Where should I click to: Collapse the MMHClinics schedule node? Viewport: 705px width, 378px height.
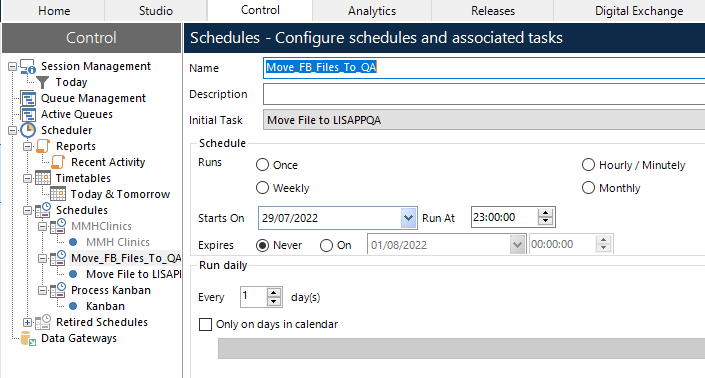[42, 227]
